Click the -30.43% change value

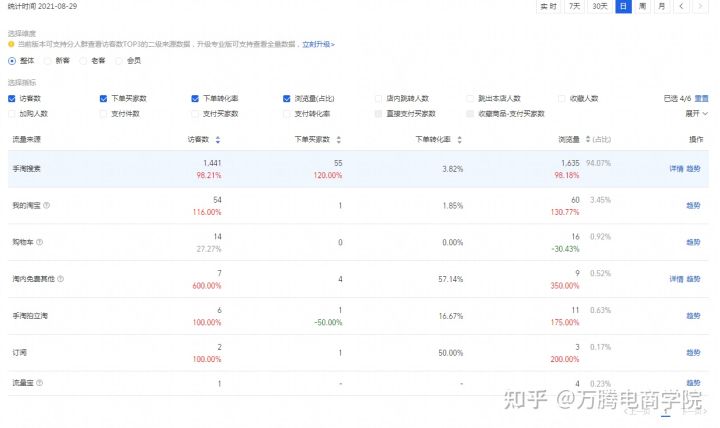pos(565,248)
